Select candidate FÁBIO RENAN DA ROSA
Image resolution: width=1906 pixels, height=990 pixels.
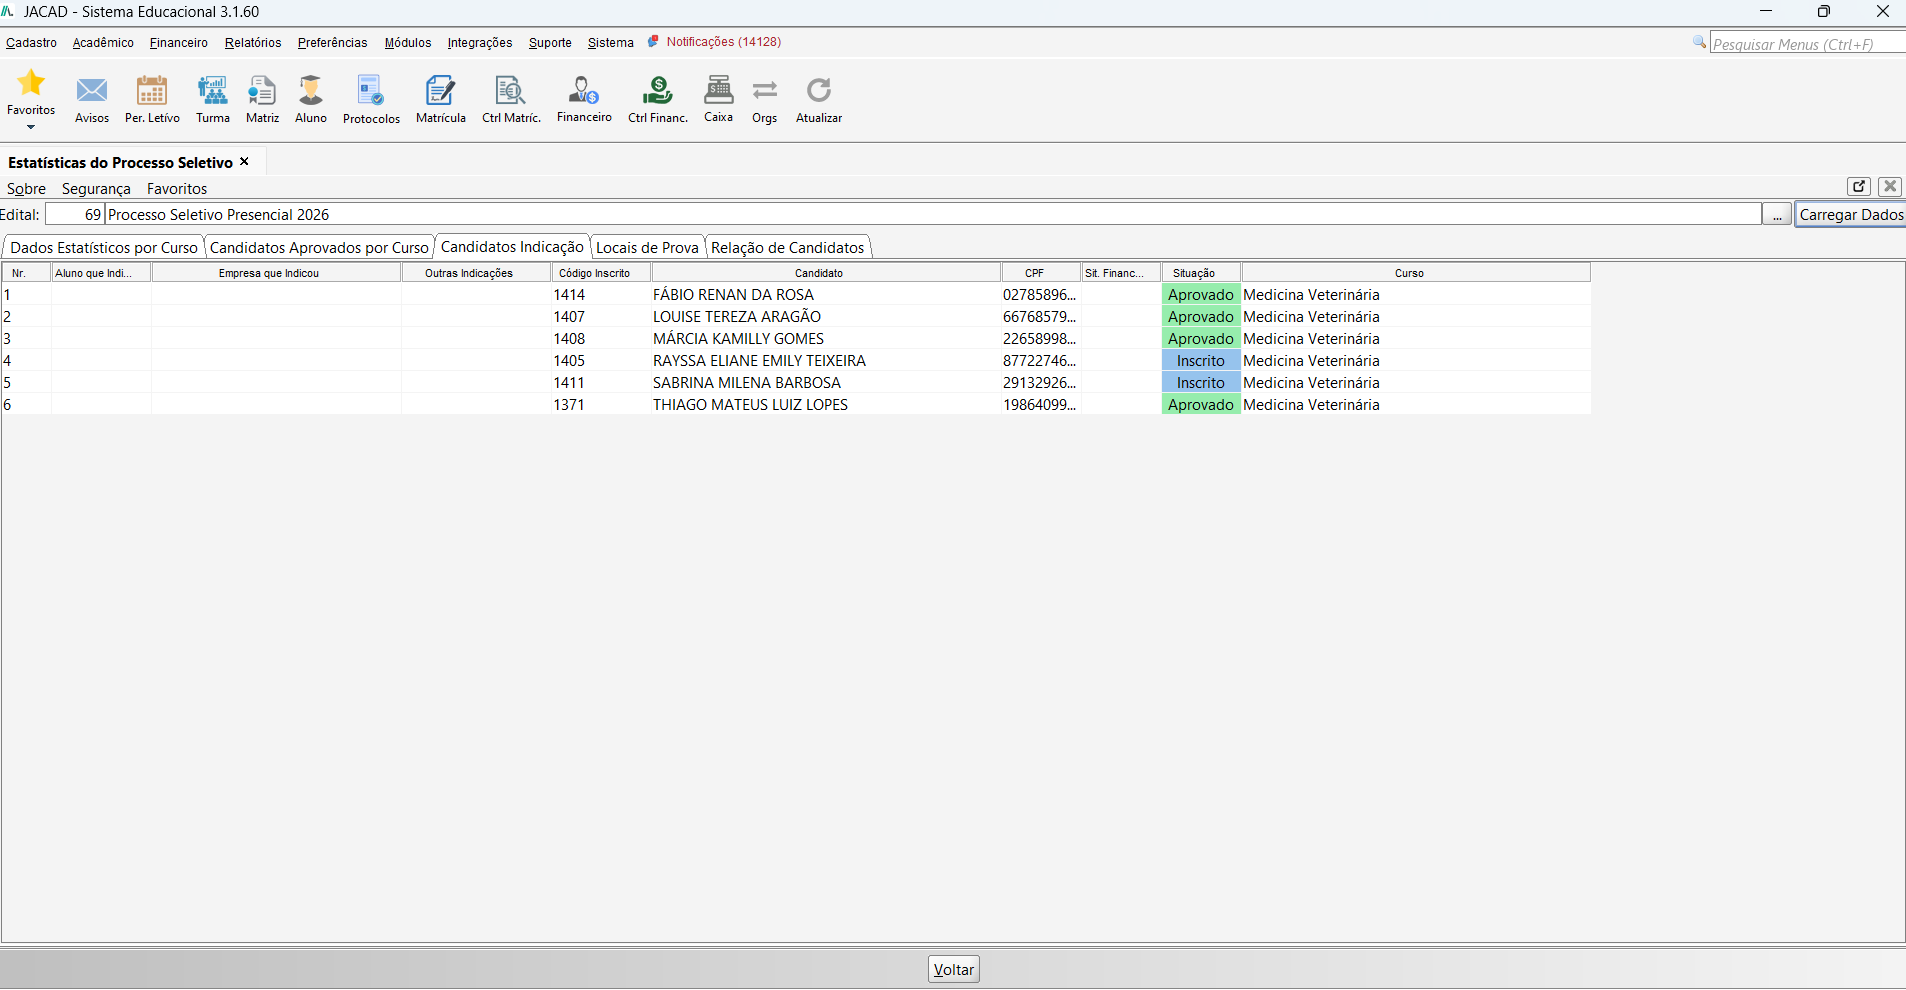click(733, 295)
